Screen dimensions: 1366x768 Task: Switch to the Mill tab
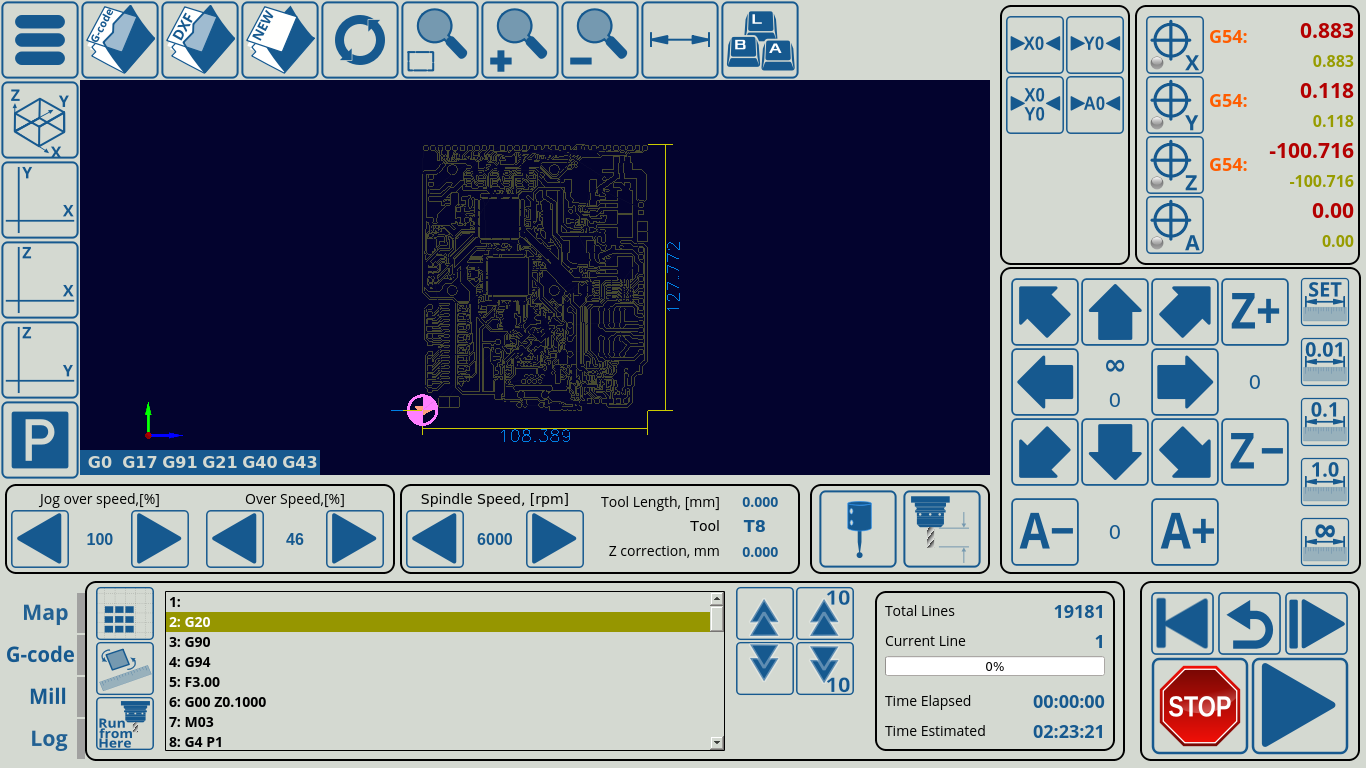point(47,696)
